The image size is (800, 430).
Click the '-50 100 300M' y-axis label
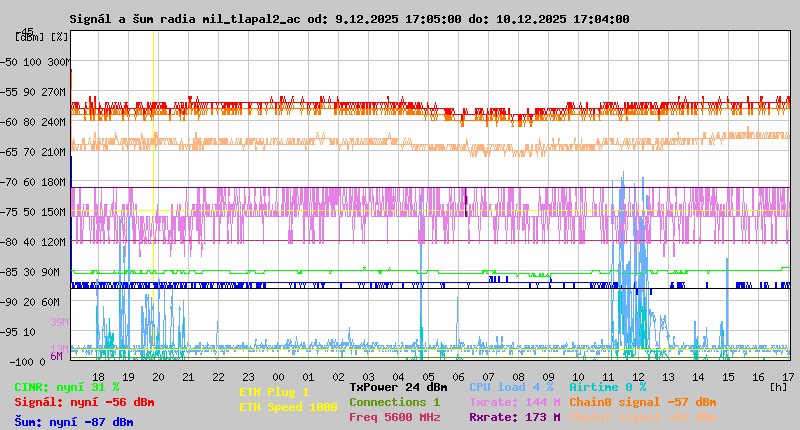(x=35, y=62)
